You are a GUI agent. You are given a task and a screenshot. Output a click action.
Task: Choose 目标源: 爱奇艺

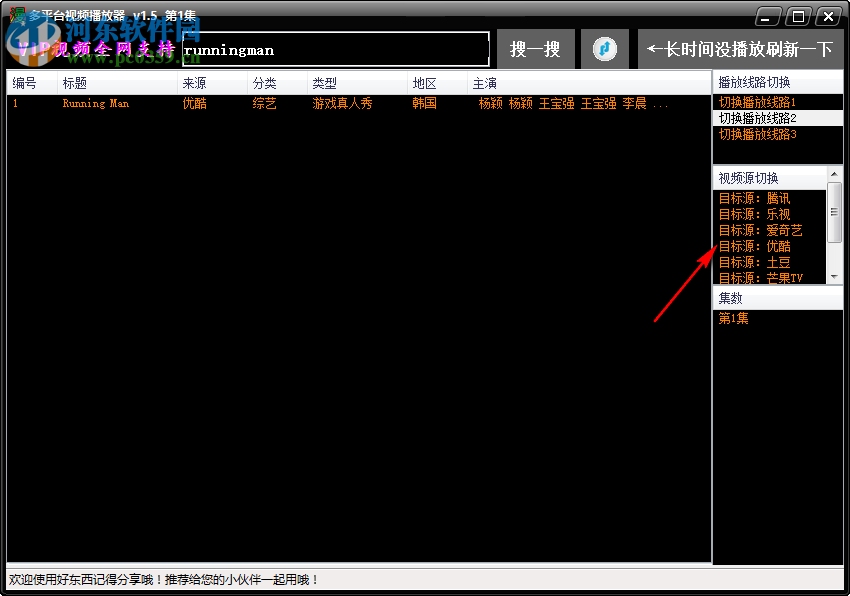[x=770, y=230]
